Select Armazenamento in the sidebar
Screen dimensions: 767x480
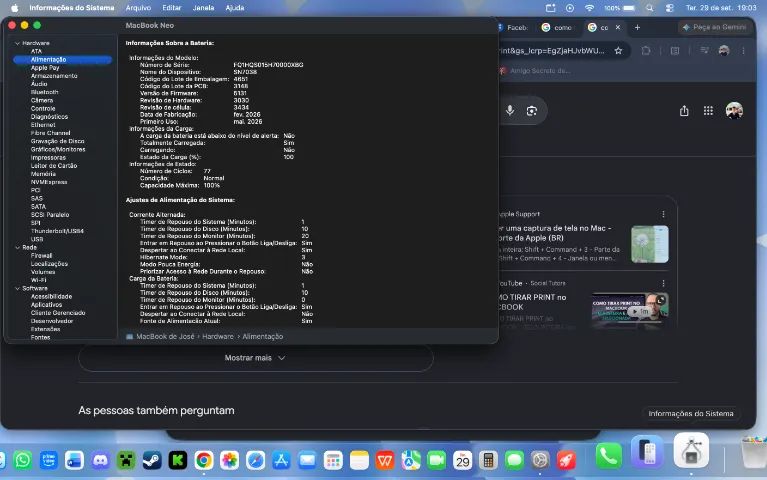click(54, 76)
